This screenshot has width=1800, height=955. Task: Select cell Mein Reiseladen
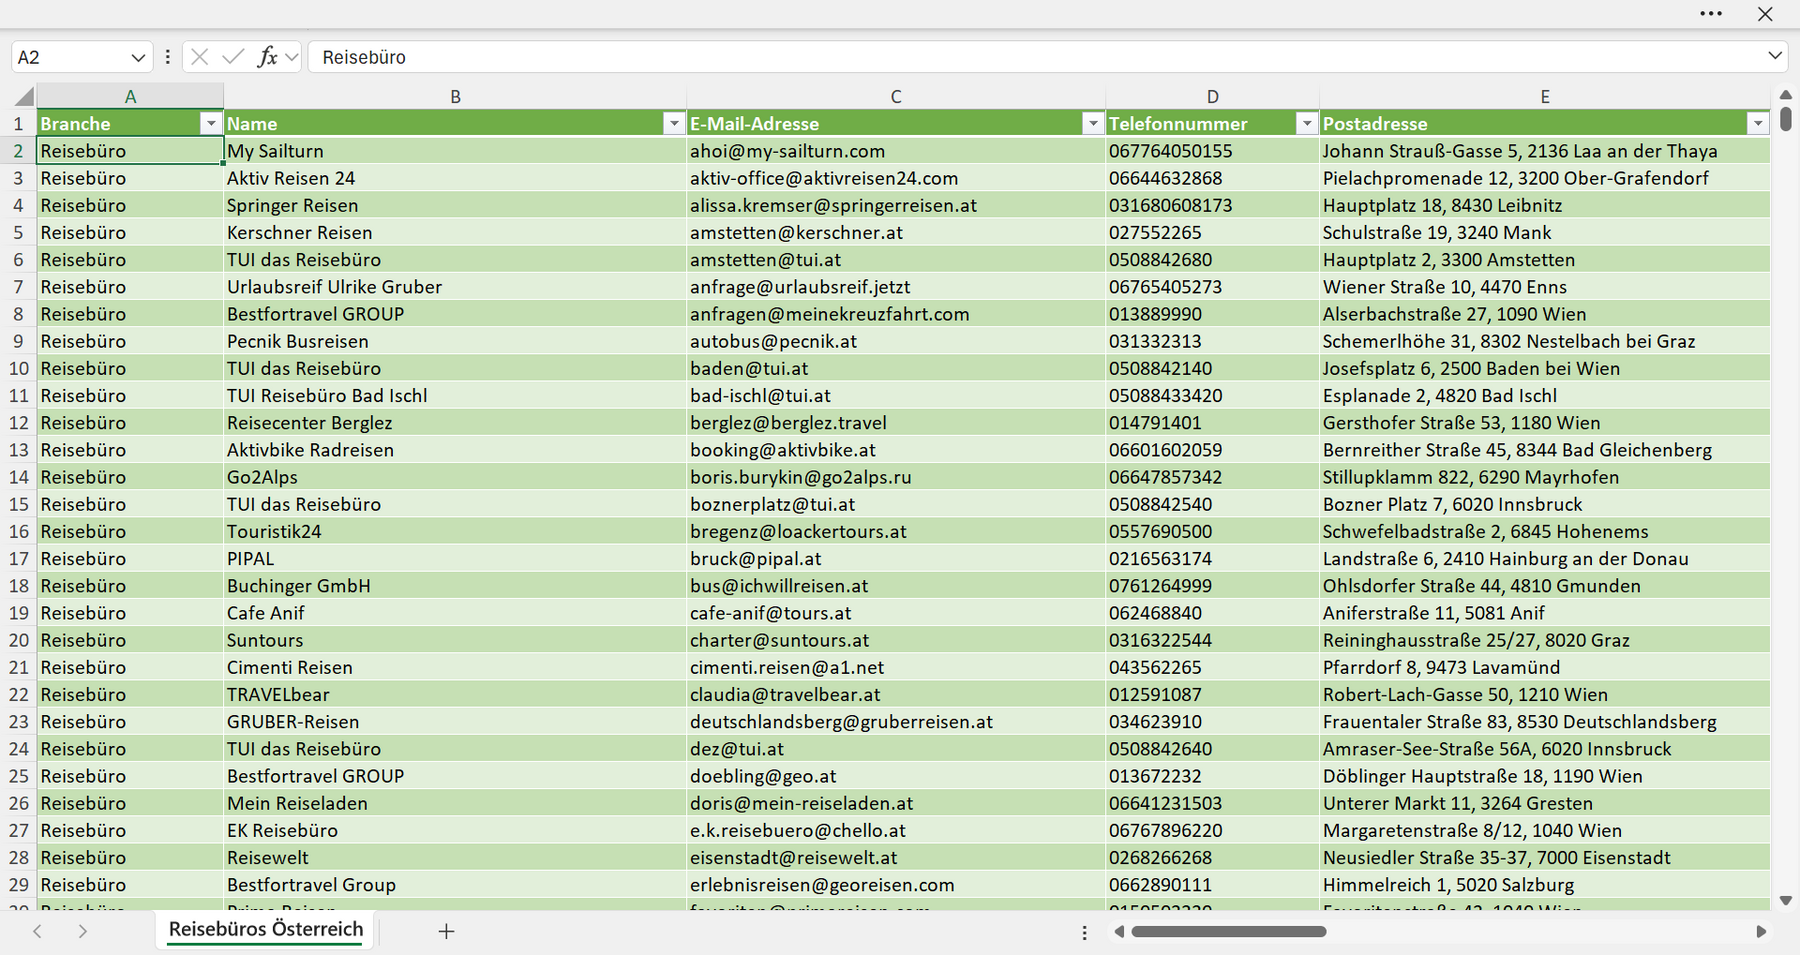click(x=455, y=803)
